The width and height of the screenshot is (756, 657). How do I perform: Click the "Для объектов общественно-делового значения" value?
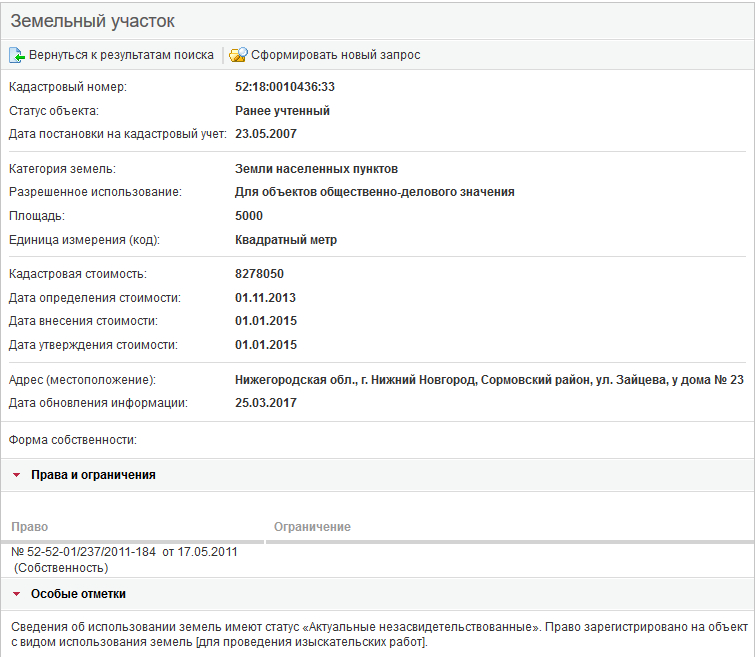tap(375, 192)
